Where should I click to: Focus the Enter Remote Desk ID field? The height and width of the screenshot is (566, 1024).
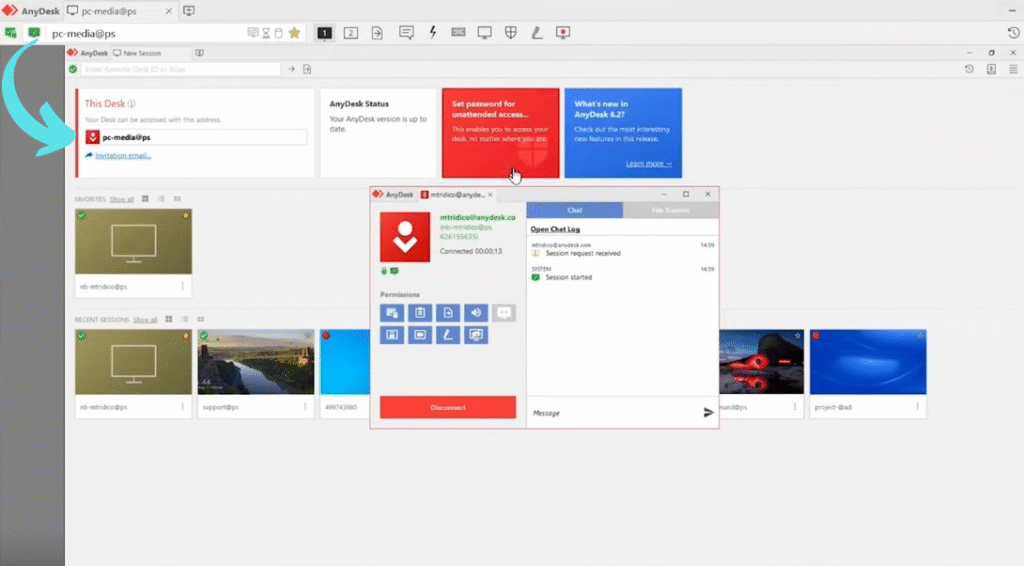[180, 69]
